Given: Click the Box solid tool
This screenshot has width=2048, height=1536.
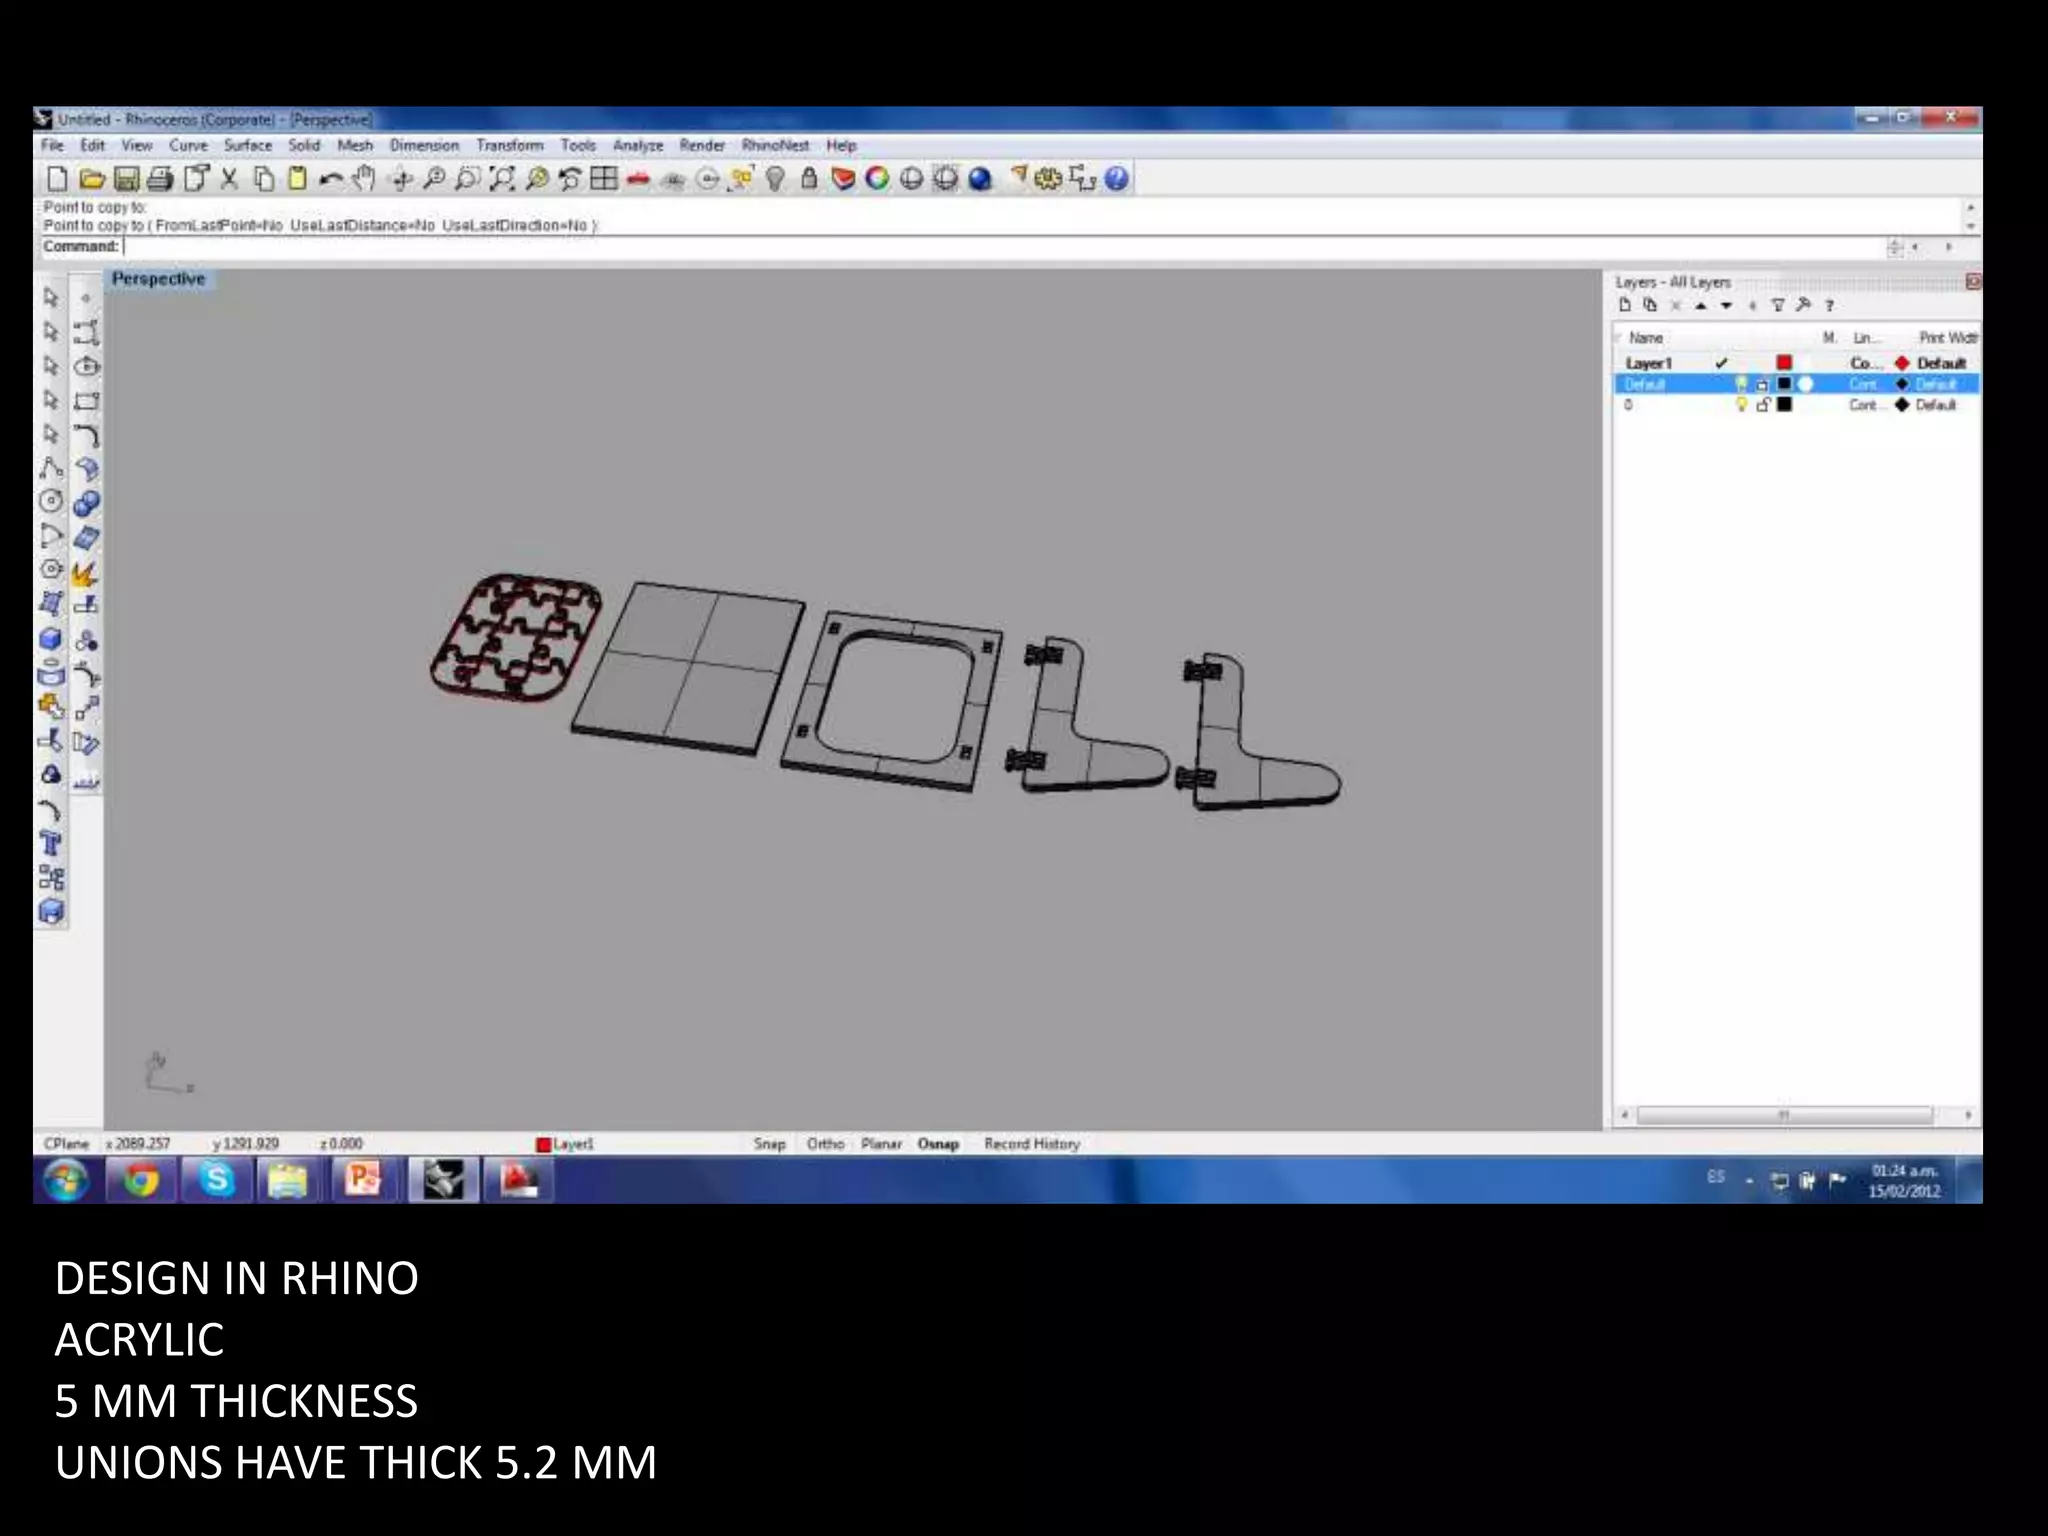Looking at the screenshot, I should coord(50,640).
